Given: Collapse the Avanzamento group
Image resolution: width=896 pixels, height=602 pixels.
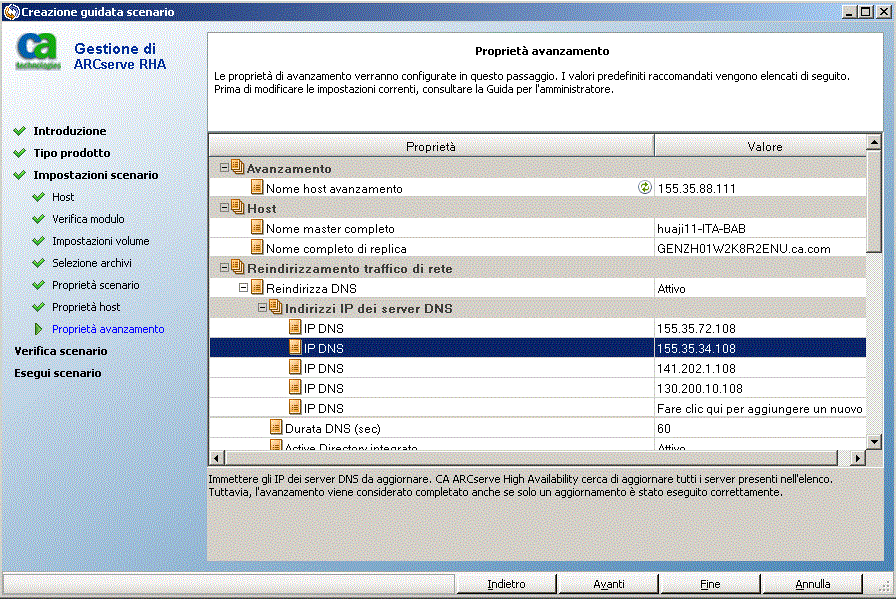Looking at the screenshot, I should pyautogui.click(x=224, y=168).
